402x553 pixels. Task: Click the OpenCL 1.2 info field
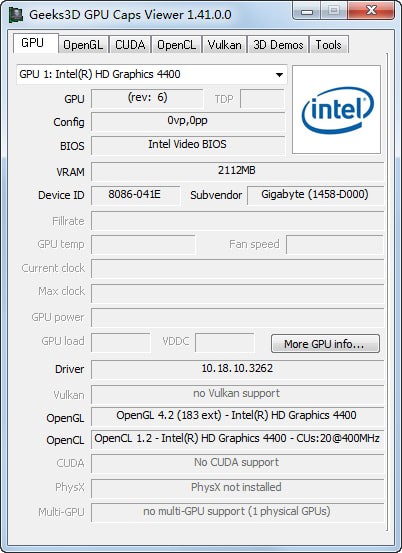coord(237,439)
